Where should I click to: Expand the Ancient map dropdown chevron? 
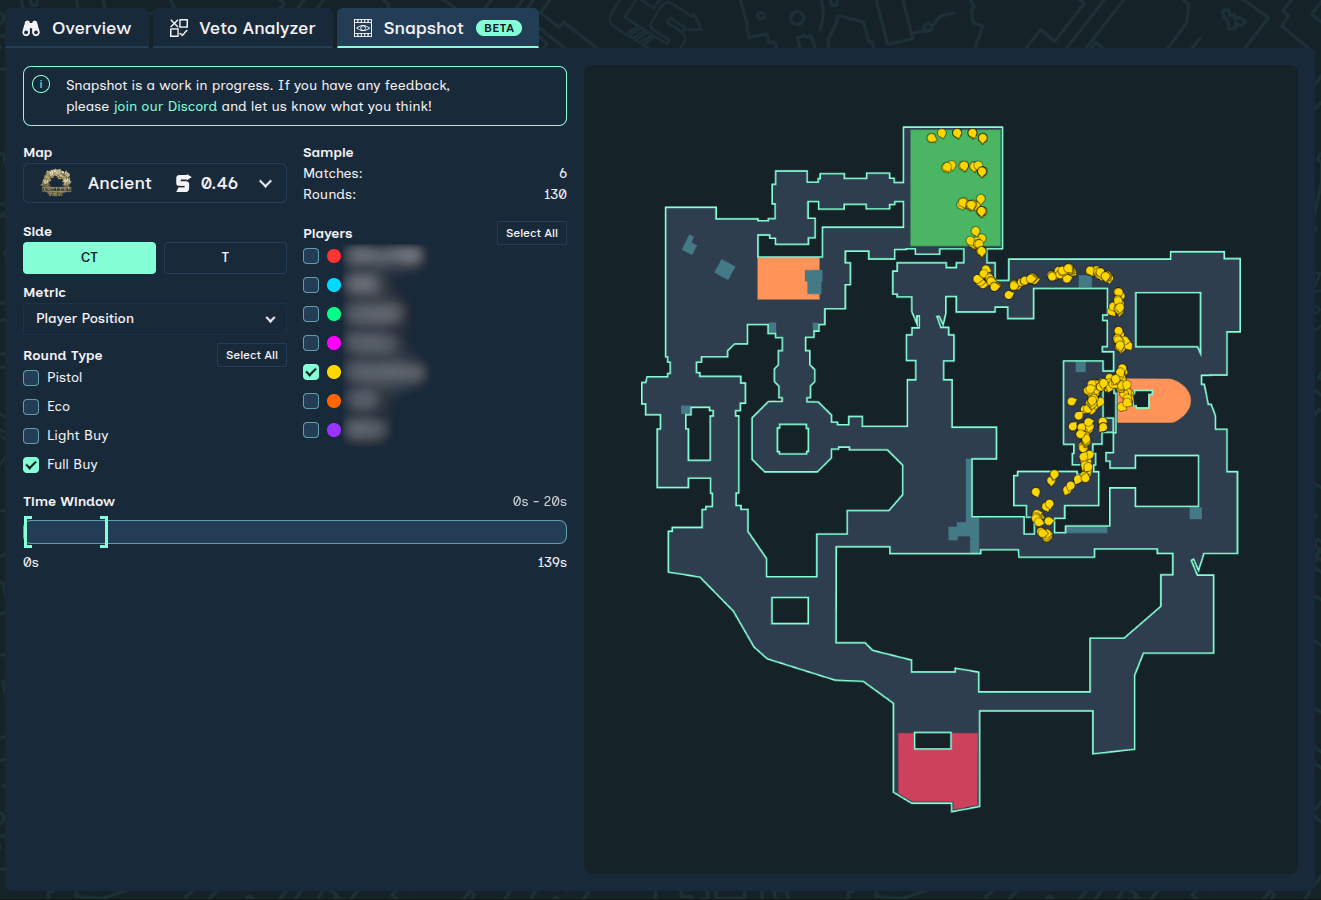click(x=266, y=184)
